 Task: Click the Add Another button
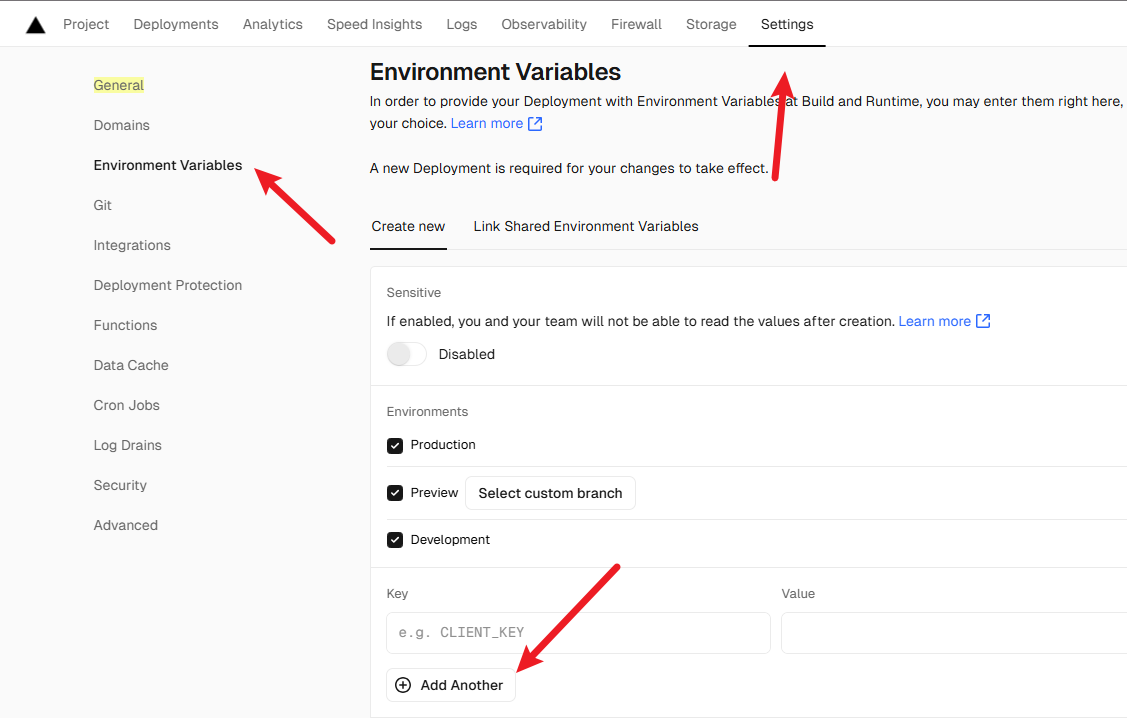(x=451, y=685)
